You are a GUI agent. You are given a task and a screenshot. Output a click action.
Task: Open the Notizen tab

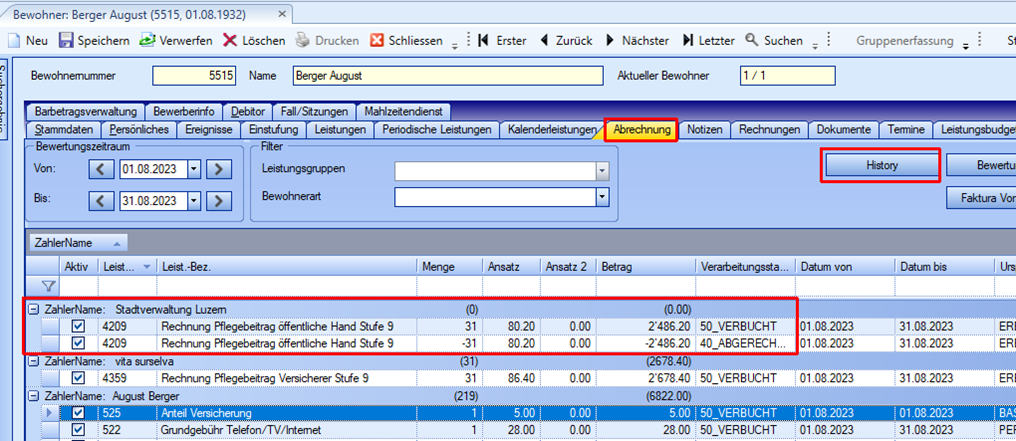click(x=704, y=130)
